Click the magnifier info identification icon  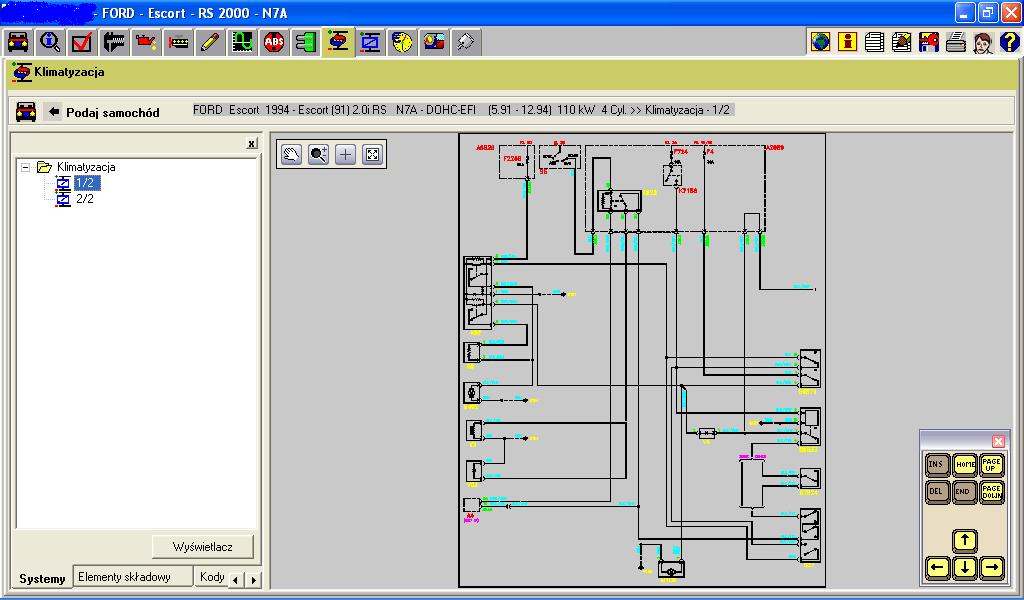(x=50, y=42)
